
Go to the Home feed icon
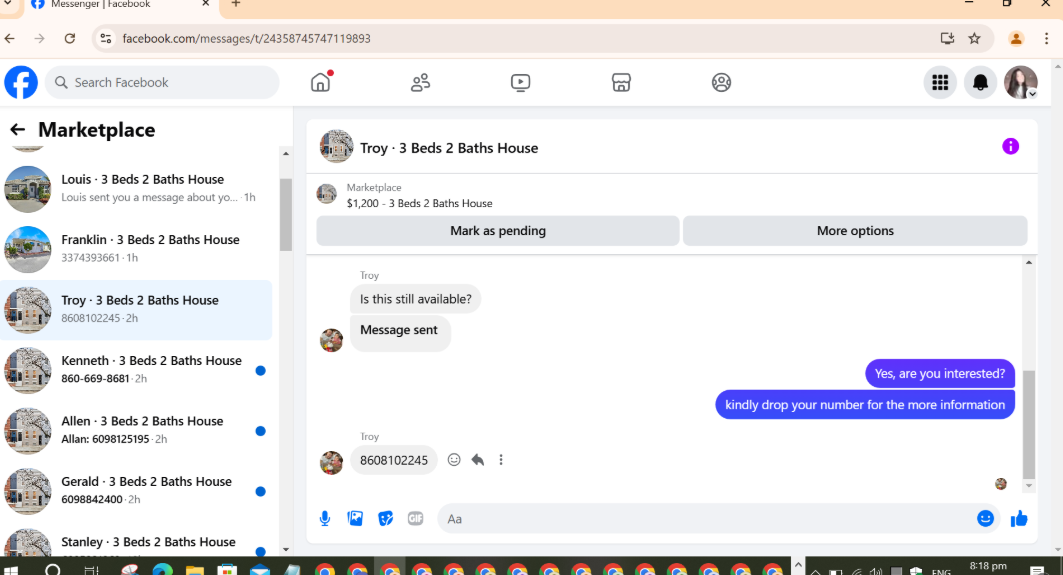pyautogui.click(x=321, y=83)
